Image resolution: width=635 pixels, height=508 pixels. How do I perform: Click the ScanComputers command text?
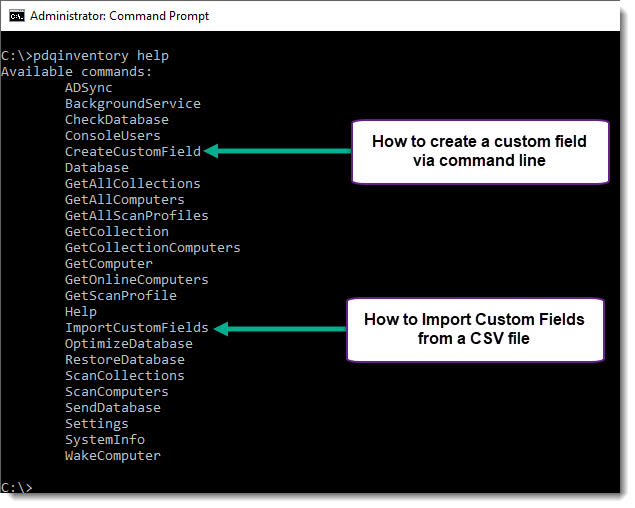(117, 392)
